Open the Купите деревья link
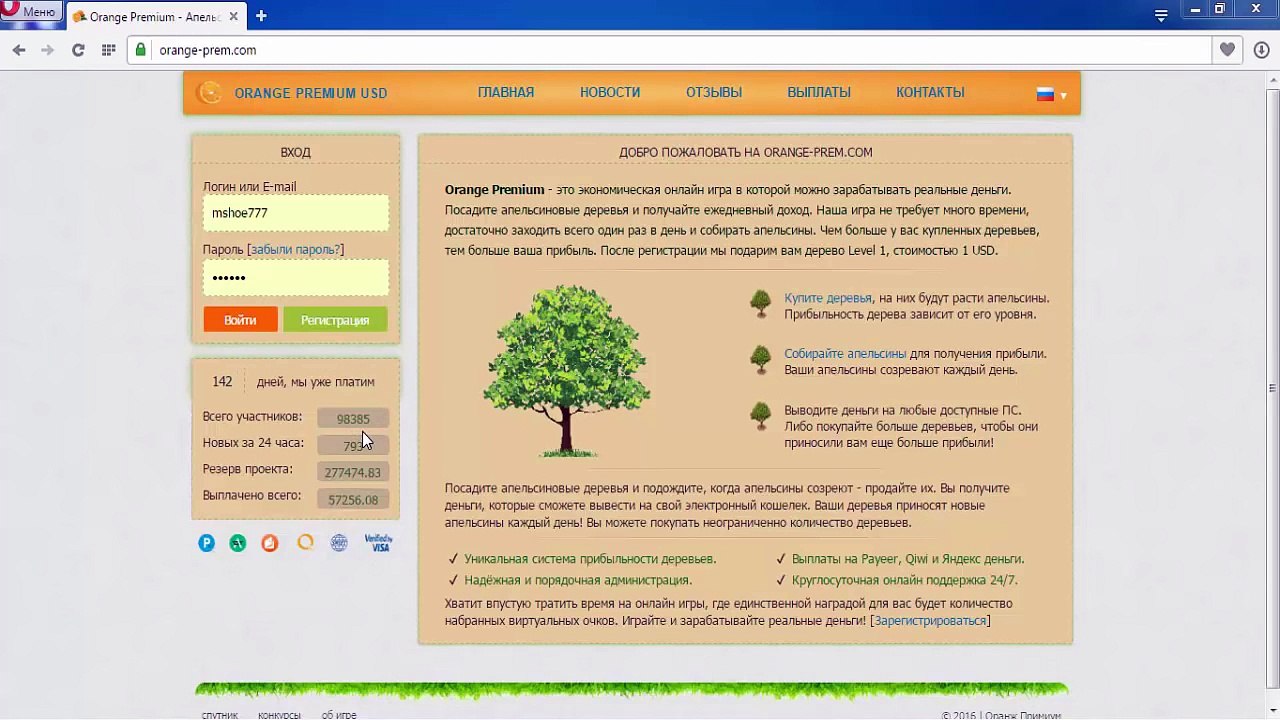This screenshot has width=1280, height=720. tap(828, 298)
